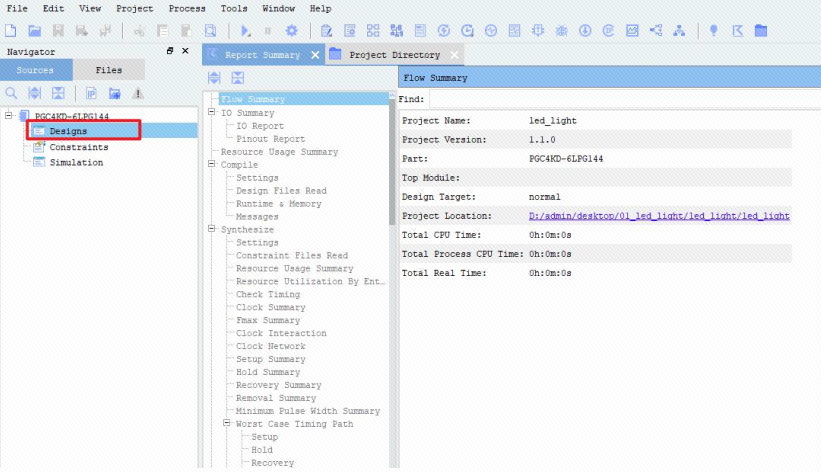Open the Edit menu
The image size is (821, 473).
53,8
